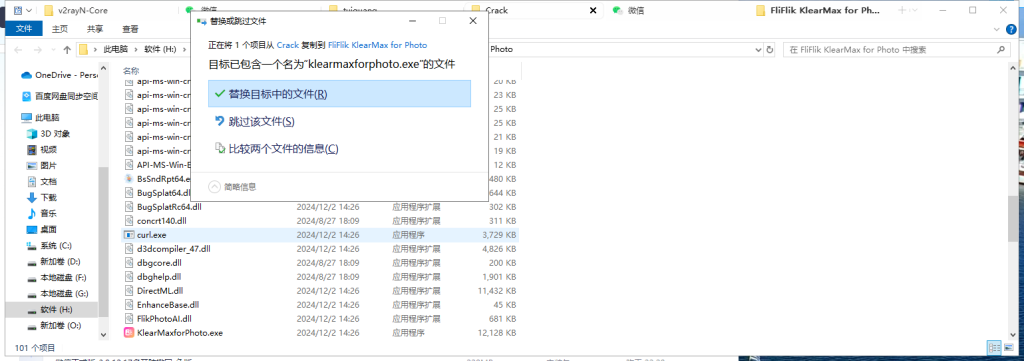
Task: Refresh the current folder view
Action: 771,50
